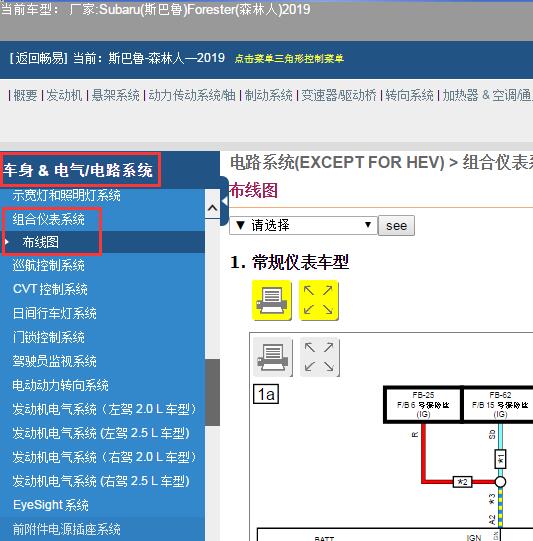Image resolution: width=533 pixels, height=541 pixels.
Task: Open the 概要 menu
Action: pyautogui.click(x=25, y=95)
